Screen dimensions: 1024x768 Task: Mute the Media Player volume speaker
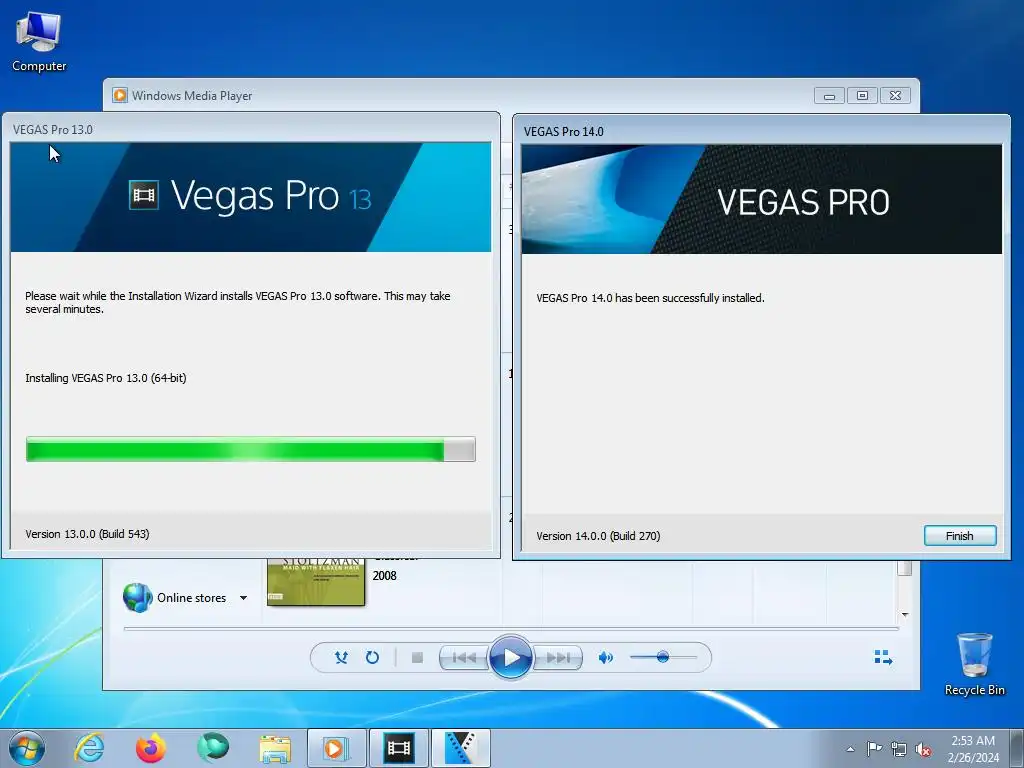(606, 658)
